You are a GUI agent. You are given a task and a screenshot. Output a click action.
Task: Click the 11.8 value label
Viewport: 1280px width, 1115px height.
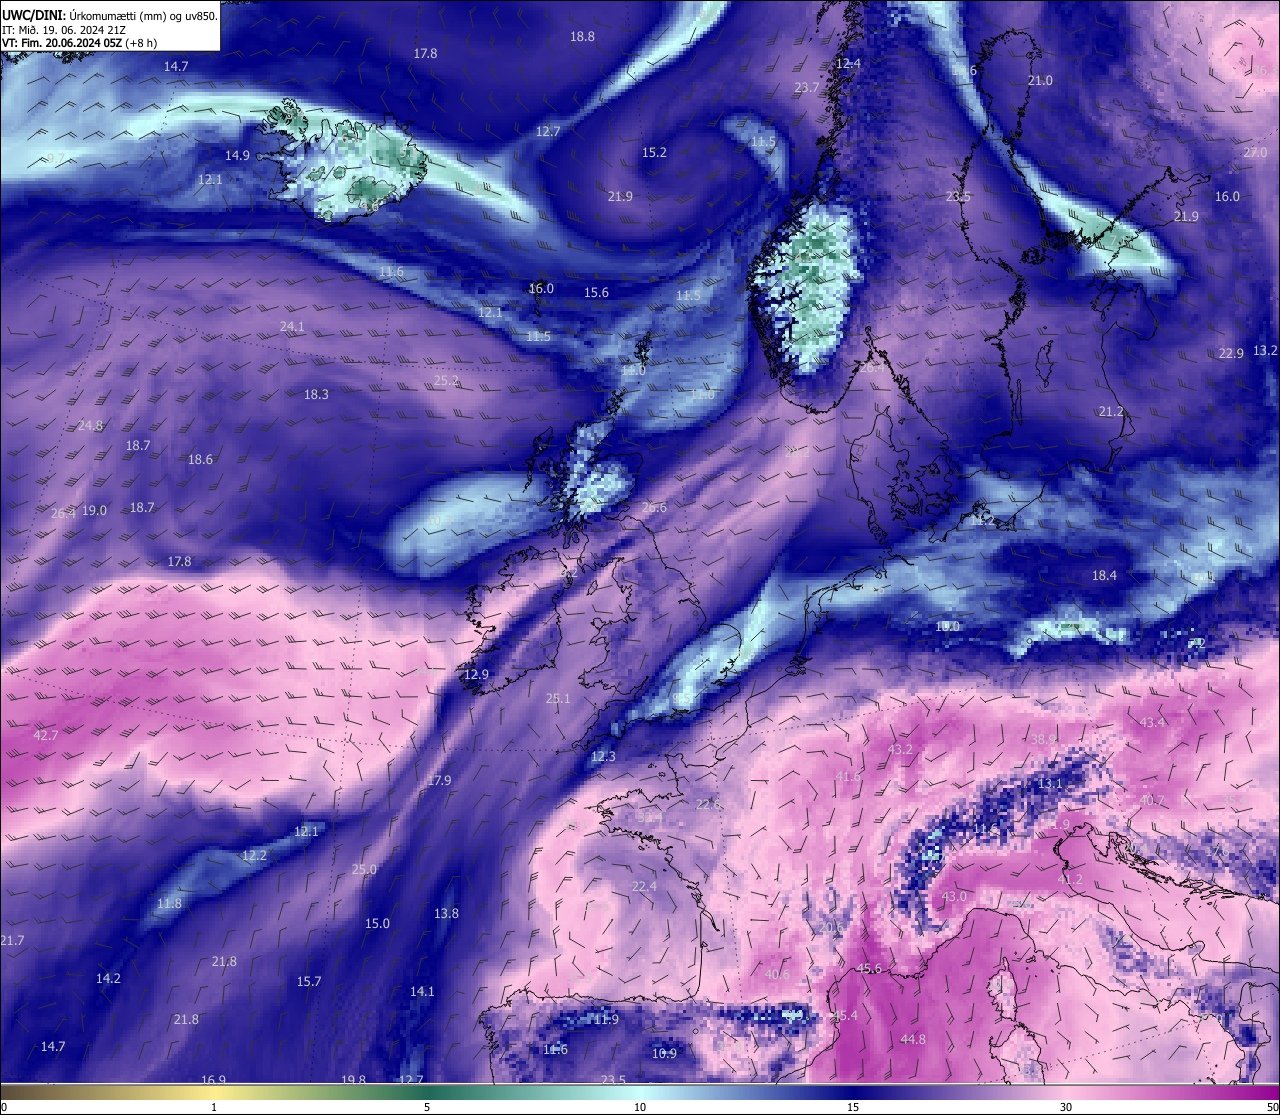click(169, 903)
